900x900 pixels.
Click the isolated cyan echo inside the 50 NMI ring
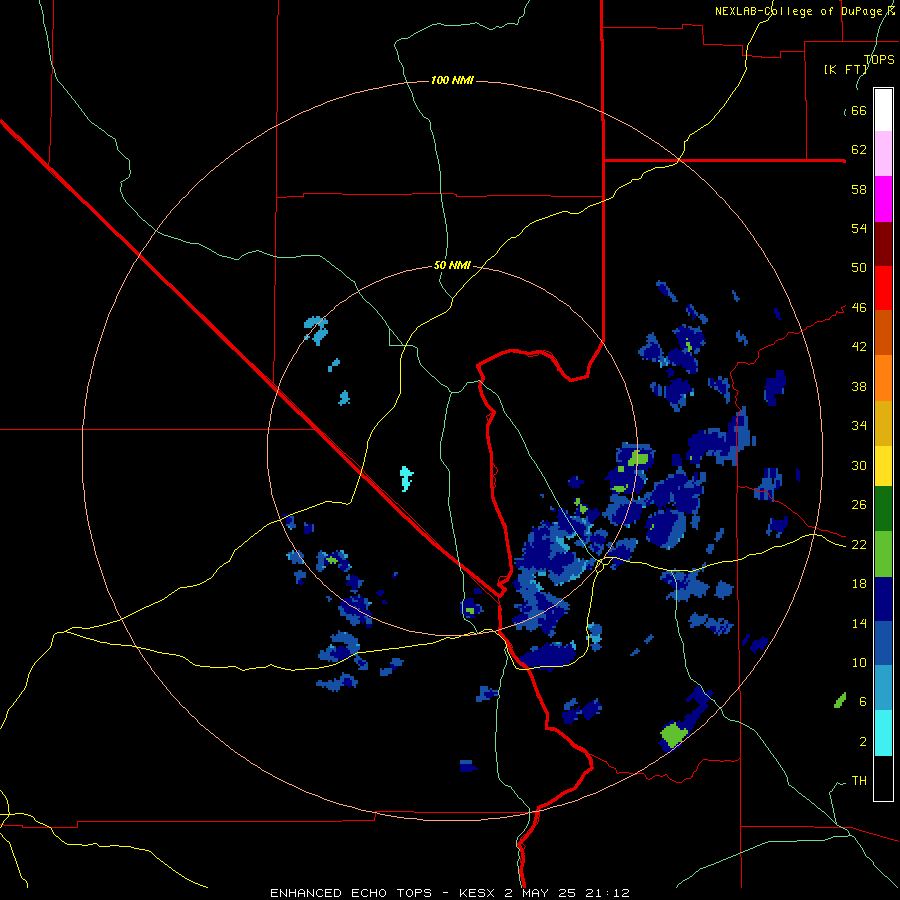406,479
